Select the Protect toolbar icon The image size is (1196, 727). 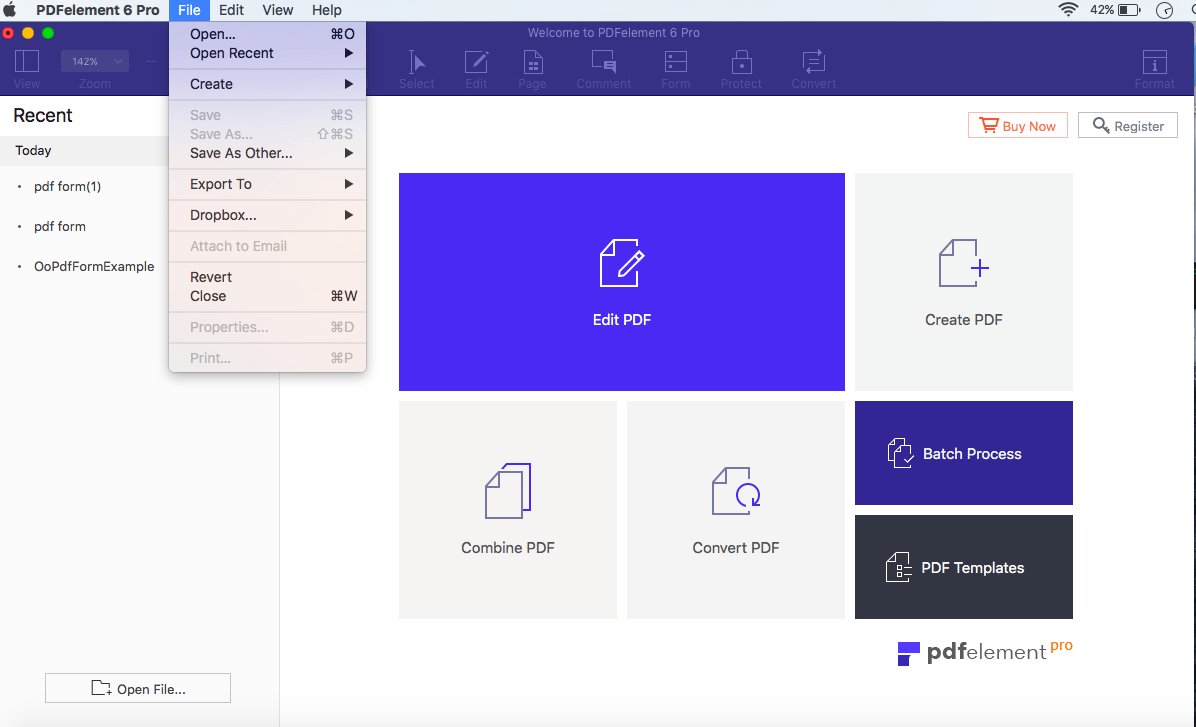point(741,68)
